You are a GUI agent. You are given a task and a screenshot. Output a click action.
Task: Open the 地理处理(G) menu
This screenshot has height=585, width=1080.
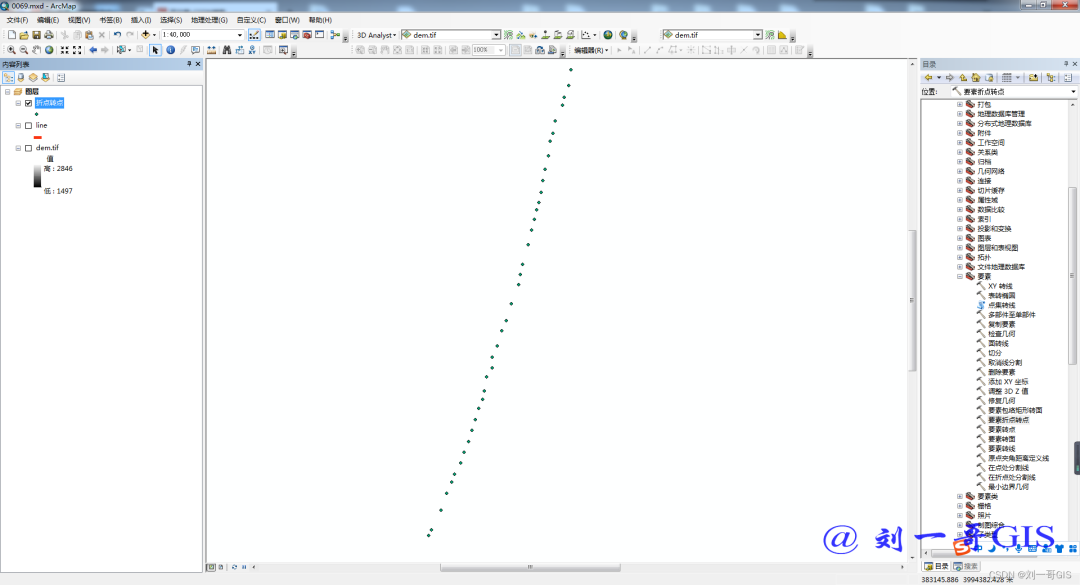(209, 20)
